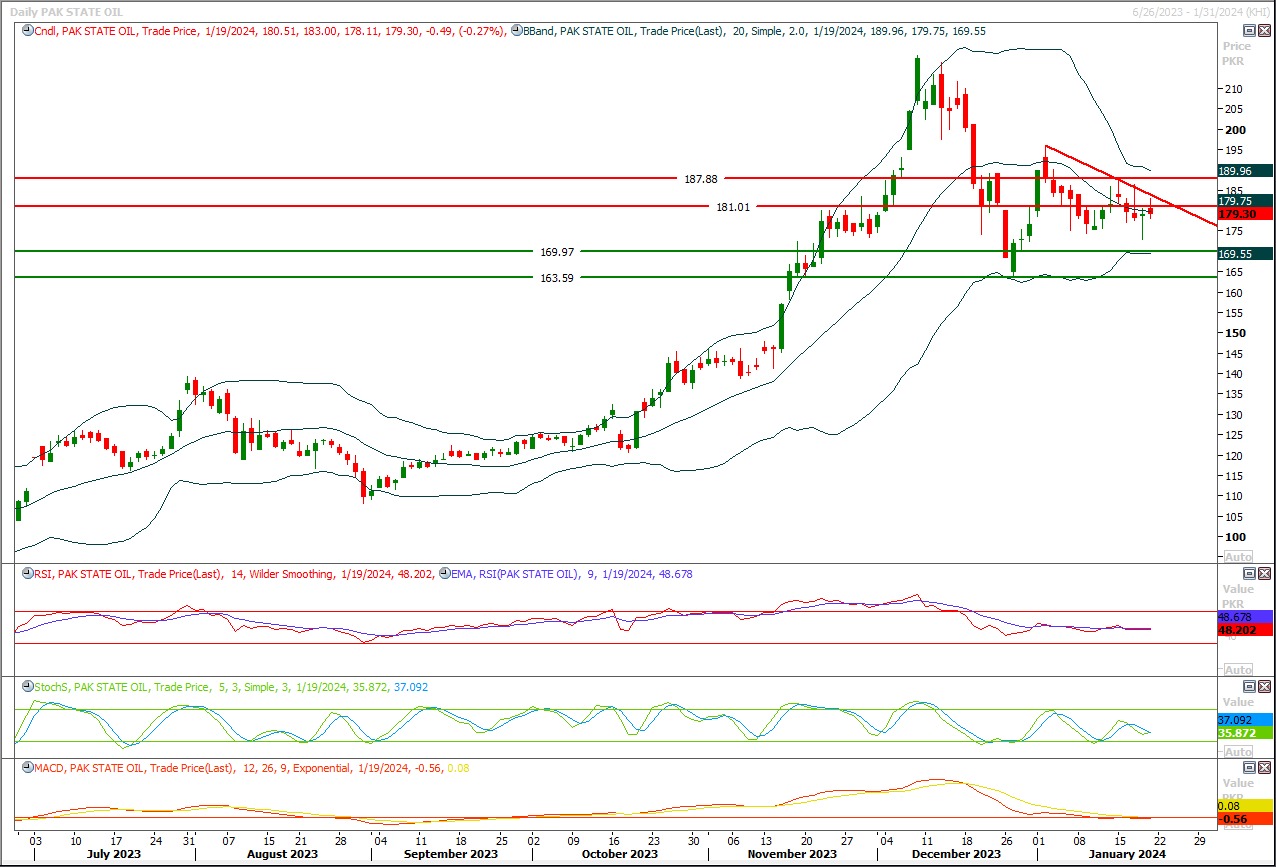Click the 181.01 resistance level label
Screen dimensions: 1276x867
point(732,207)
